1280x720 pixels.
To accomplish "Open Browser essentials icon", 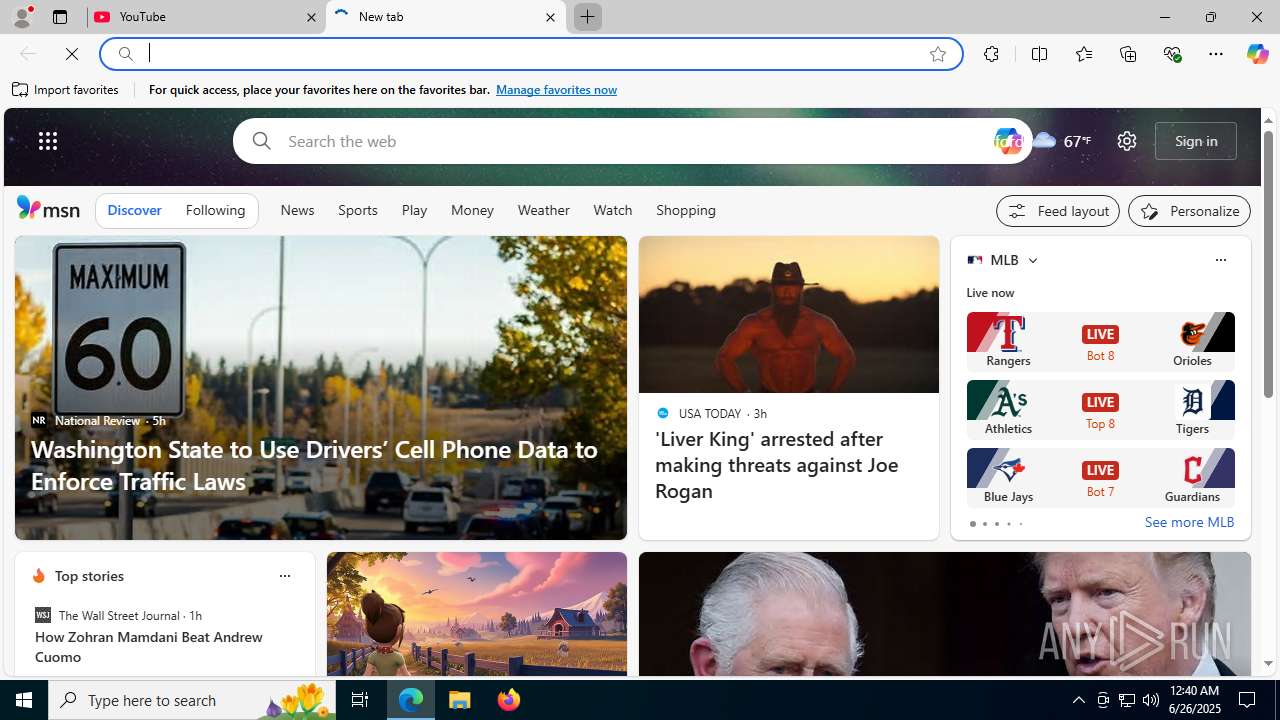I will pyautogui.click(x=1172, y=54).
